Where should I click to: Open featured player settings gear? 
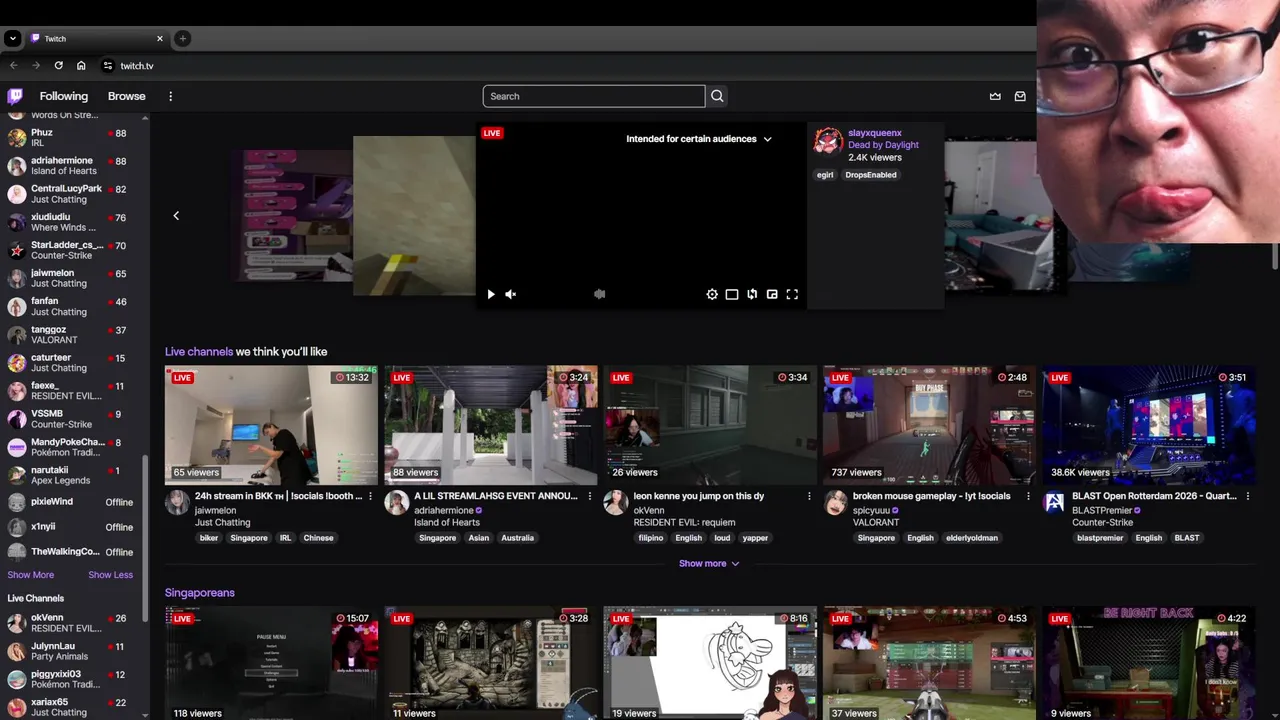tap(712, 294)
